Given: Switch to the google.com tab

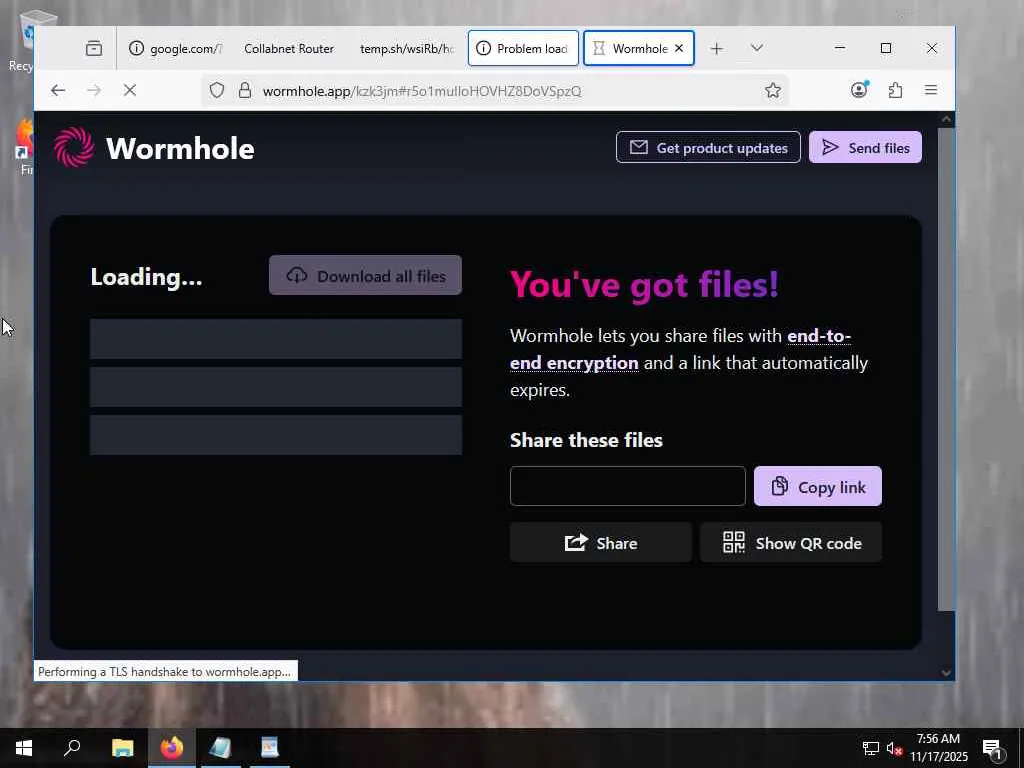Looking at the screenshot, I should coord(175,48).
